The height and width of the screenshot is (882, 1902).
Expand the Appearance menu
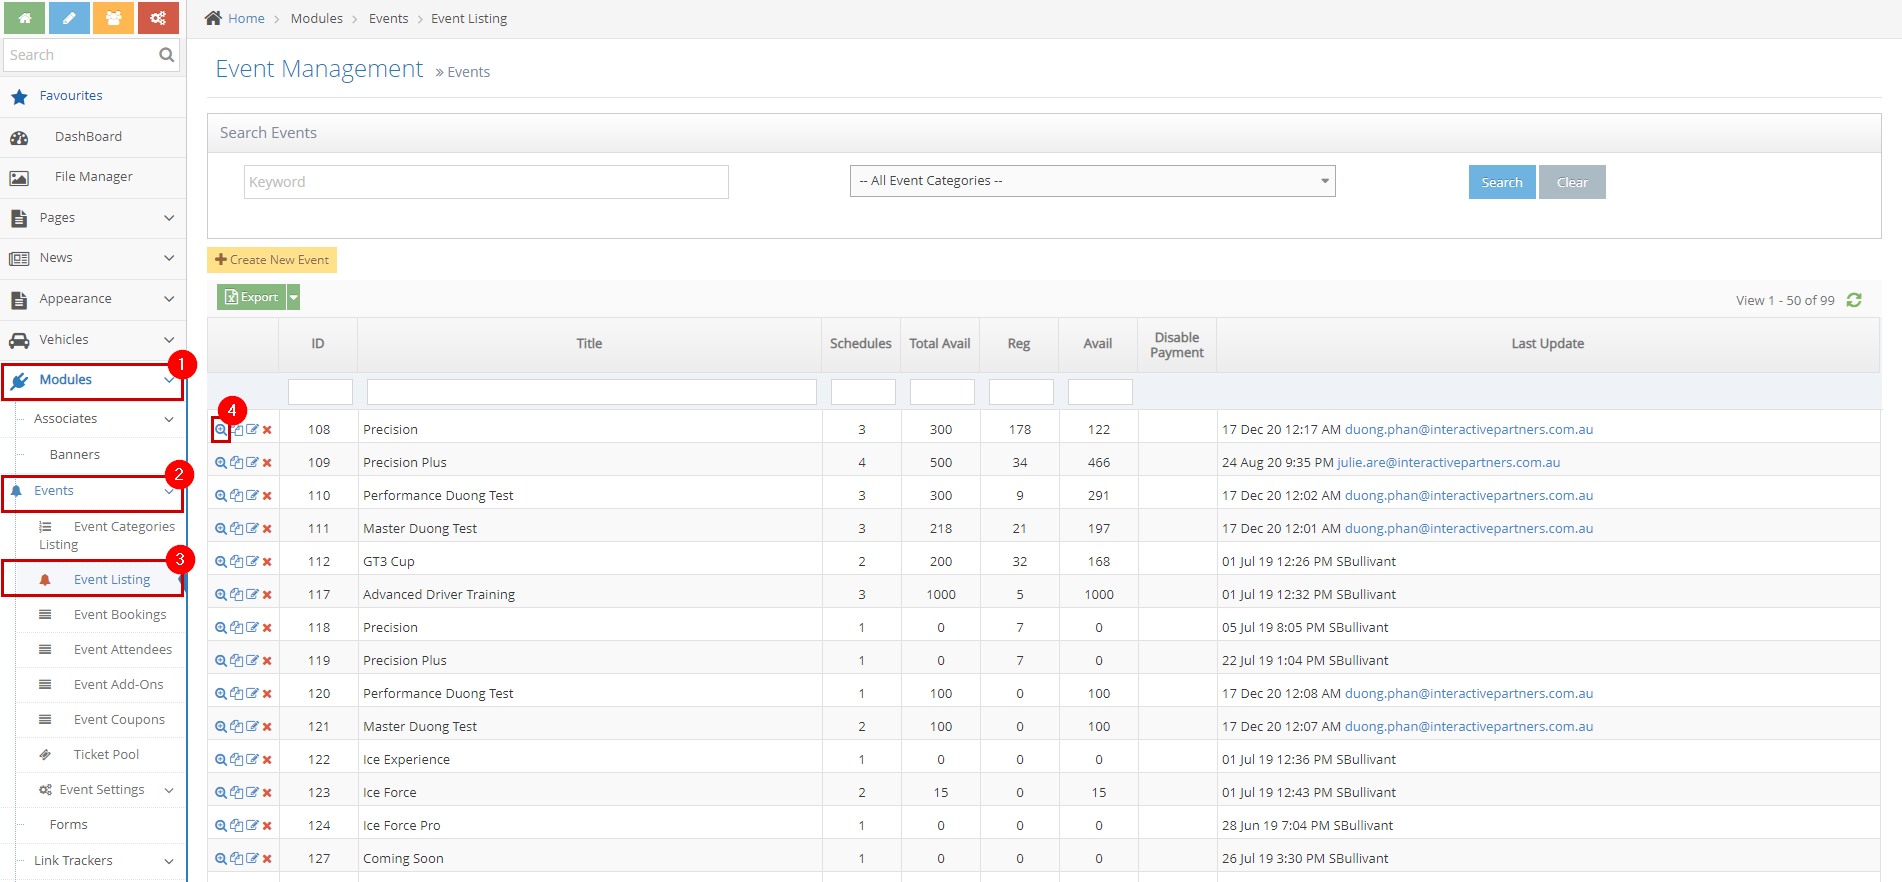[x=169, y=299]
